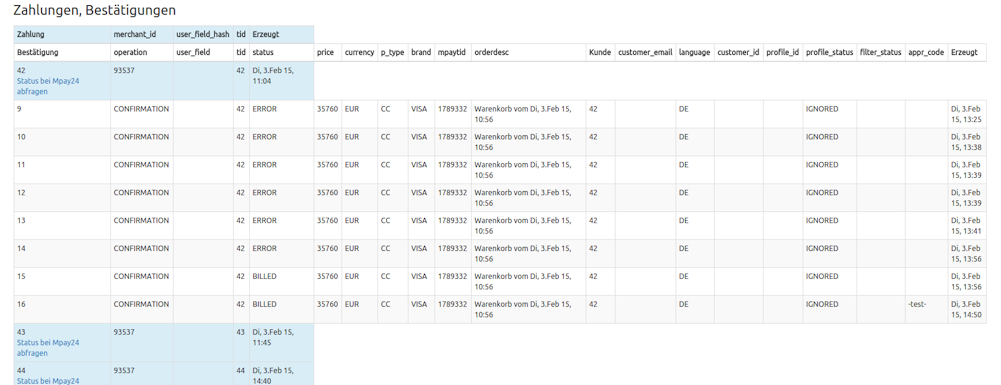1001x385 pixels.
Task: Click the 'p_type' column header
Action: click(x=393, y=53)
